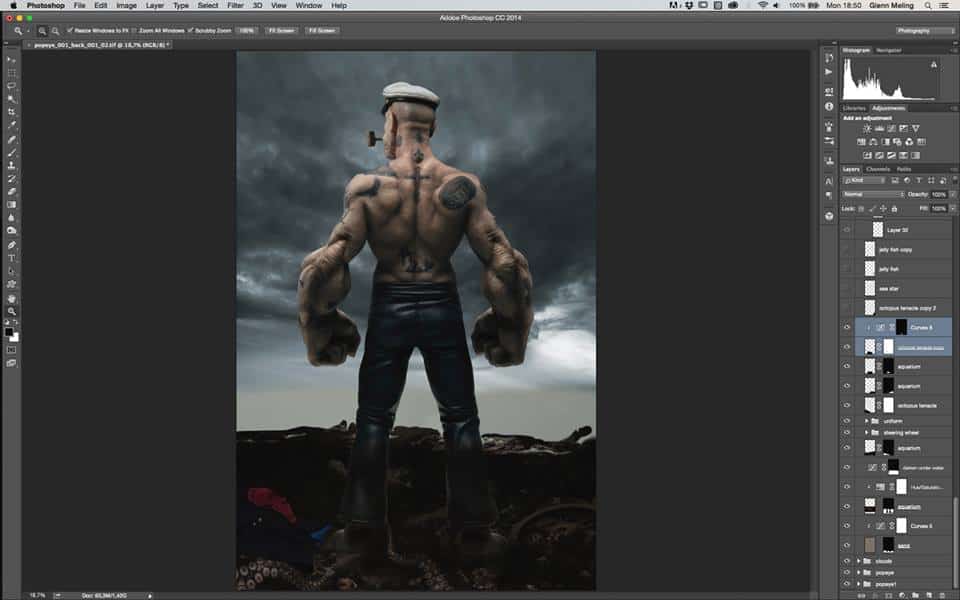Select the Brush tool
The image size is (960, 600).
(12, 152)
